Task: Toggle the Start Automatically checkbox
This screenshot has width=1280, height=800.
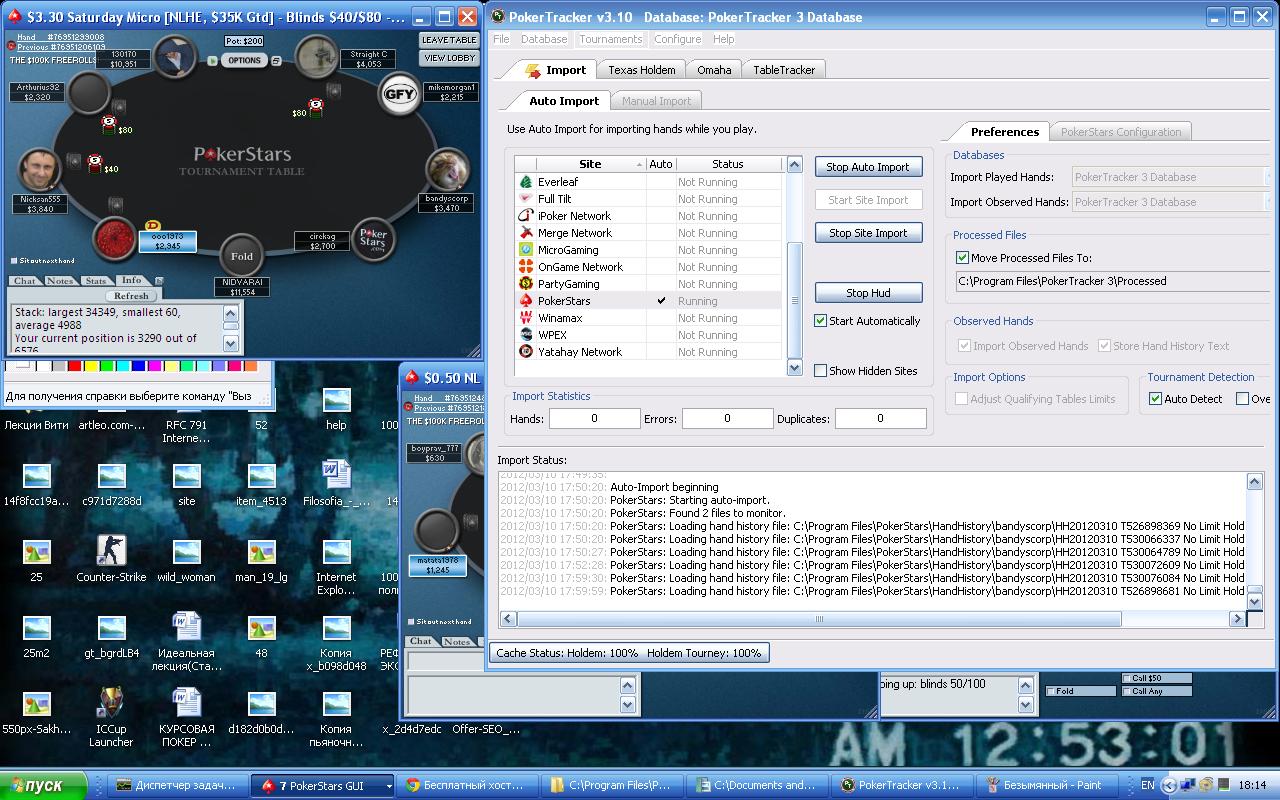Action: tap(821, 321)
